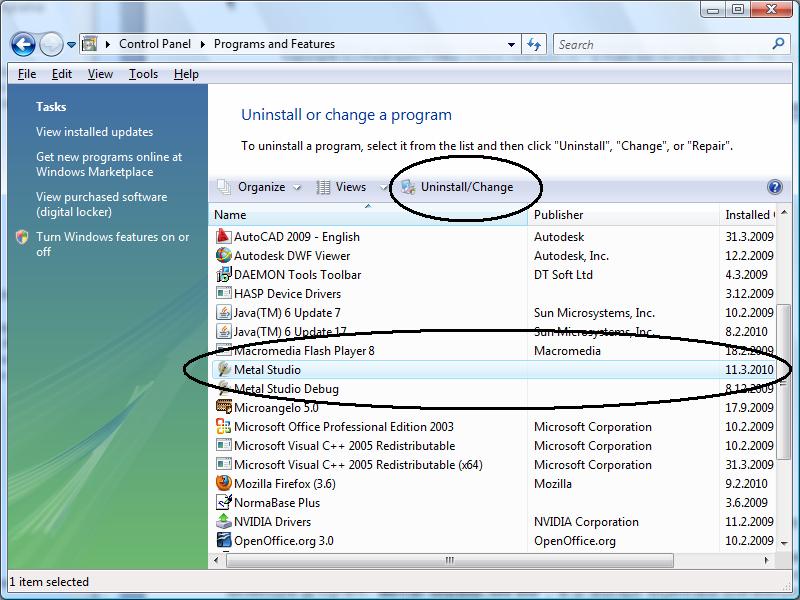Click the horizontal scrollbar thumb
The width and height of the screenshot is (800, 600).
(x=449, y=560)
